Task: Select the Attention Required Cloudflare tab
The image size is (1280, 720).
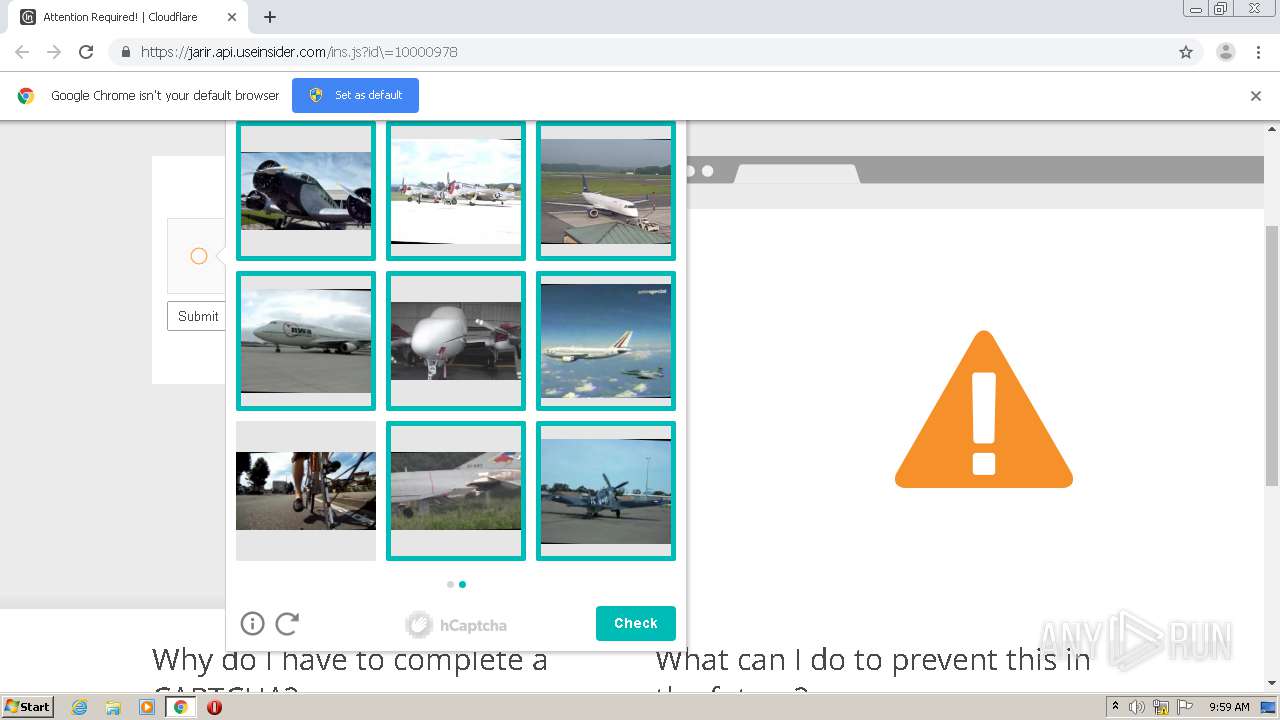Action: [x=125, y=17]
